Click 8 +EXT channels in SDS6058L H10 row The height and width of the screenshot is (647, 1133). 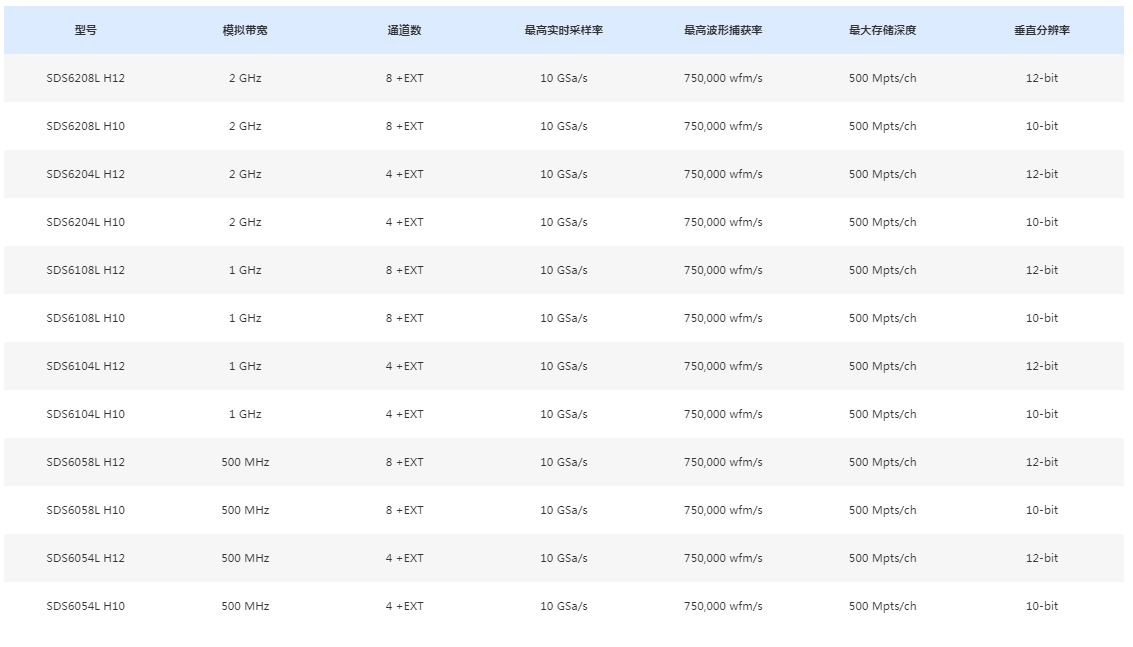[405, 510]
